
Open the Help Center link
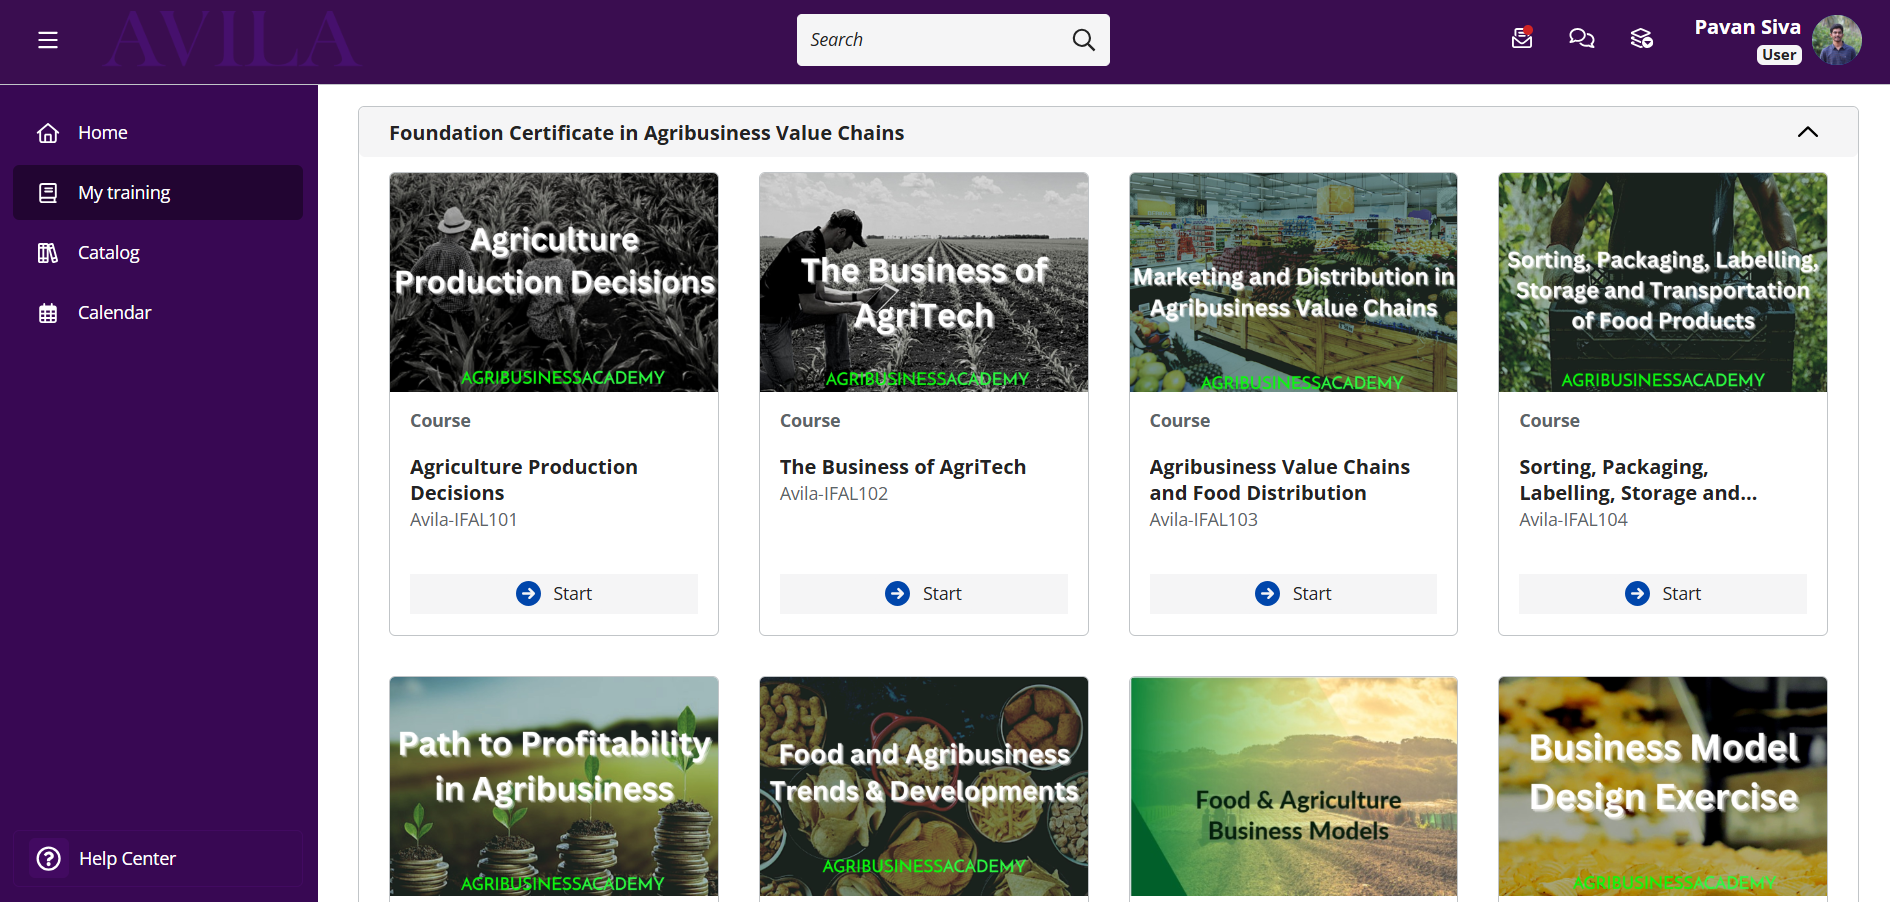(158, 859)
